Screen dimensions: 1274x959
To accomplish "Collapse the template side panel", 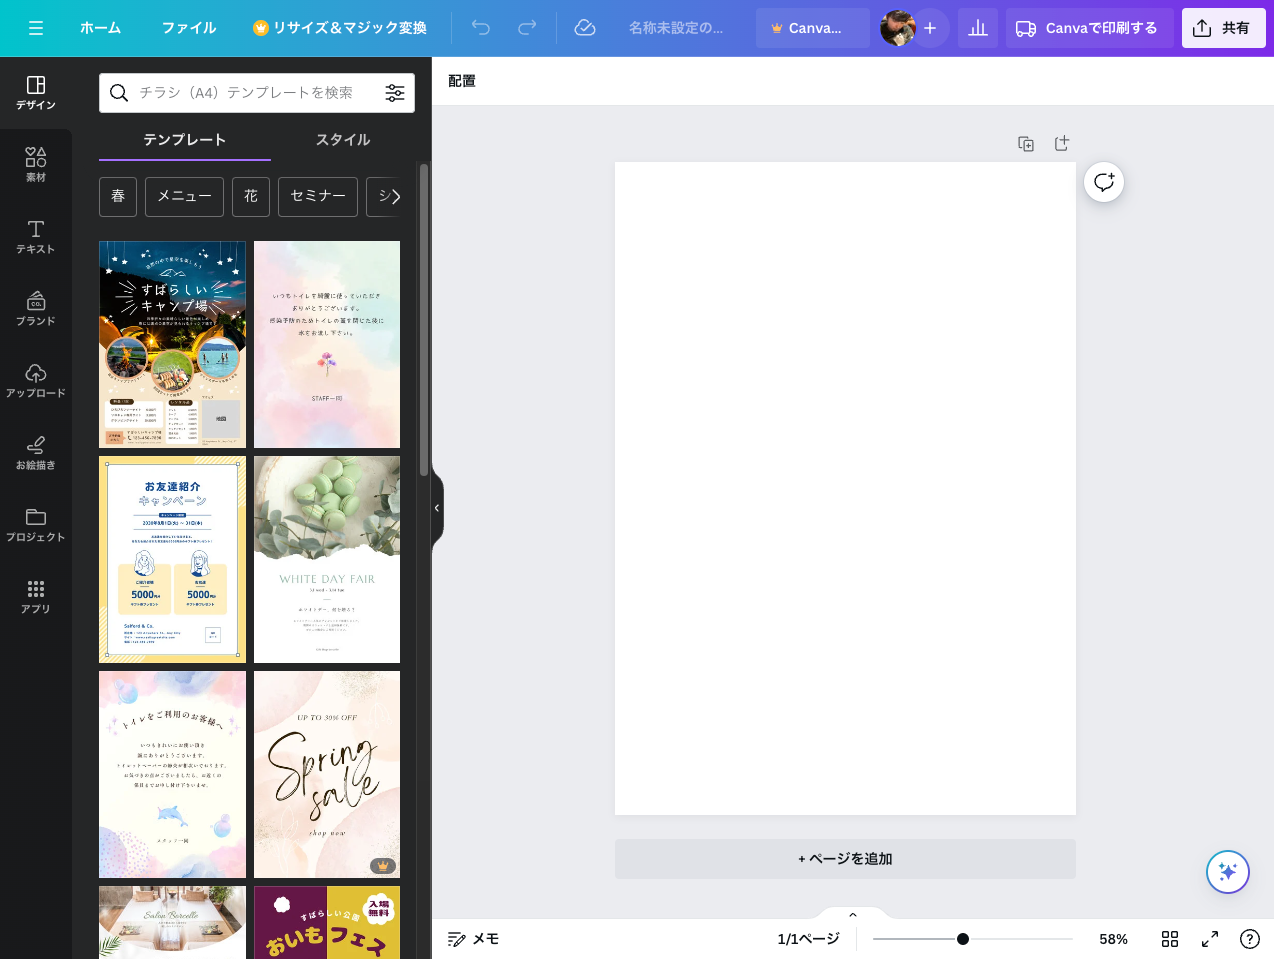I will coord(436,508).
